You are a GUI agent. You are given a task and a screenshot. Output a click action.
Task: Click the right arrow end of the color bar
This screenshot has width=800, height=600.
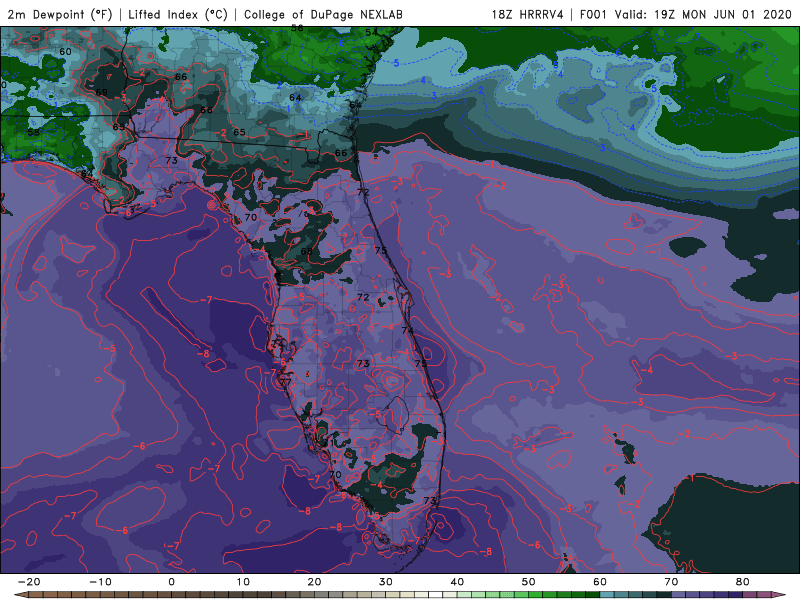[779, 595]
